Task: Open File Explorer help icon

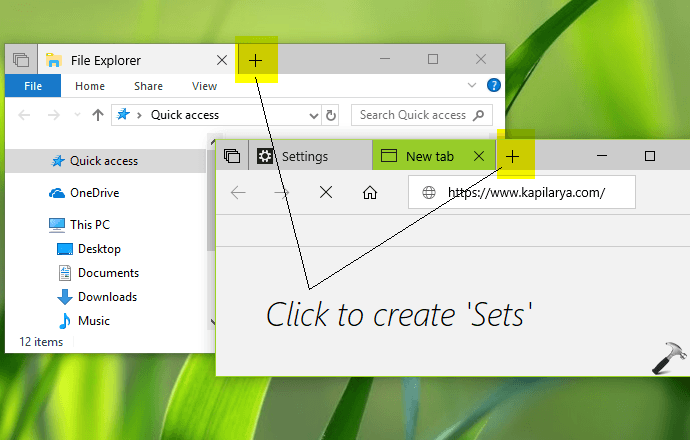Action: (493, 86)
